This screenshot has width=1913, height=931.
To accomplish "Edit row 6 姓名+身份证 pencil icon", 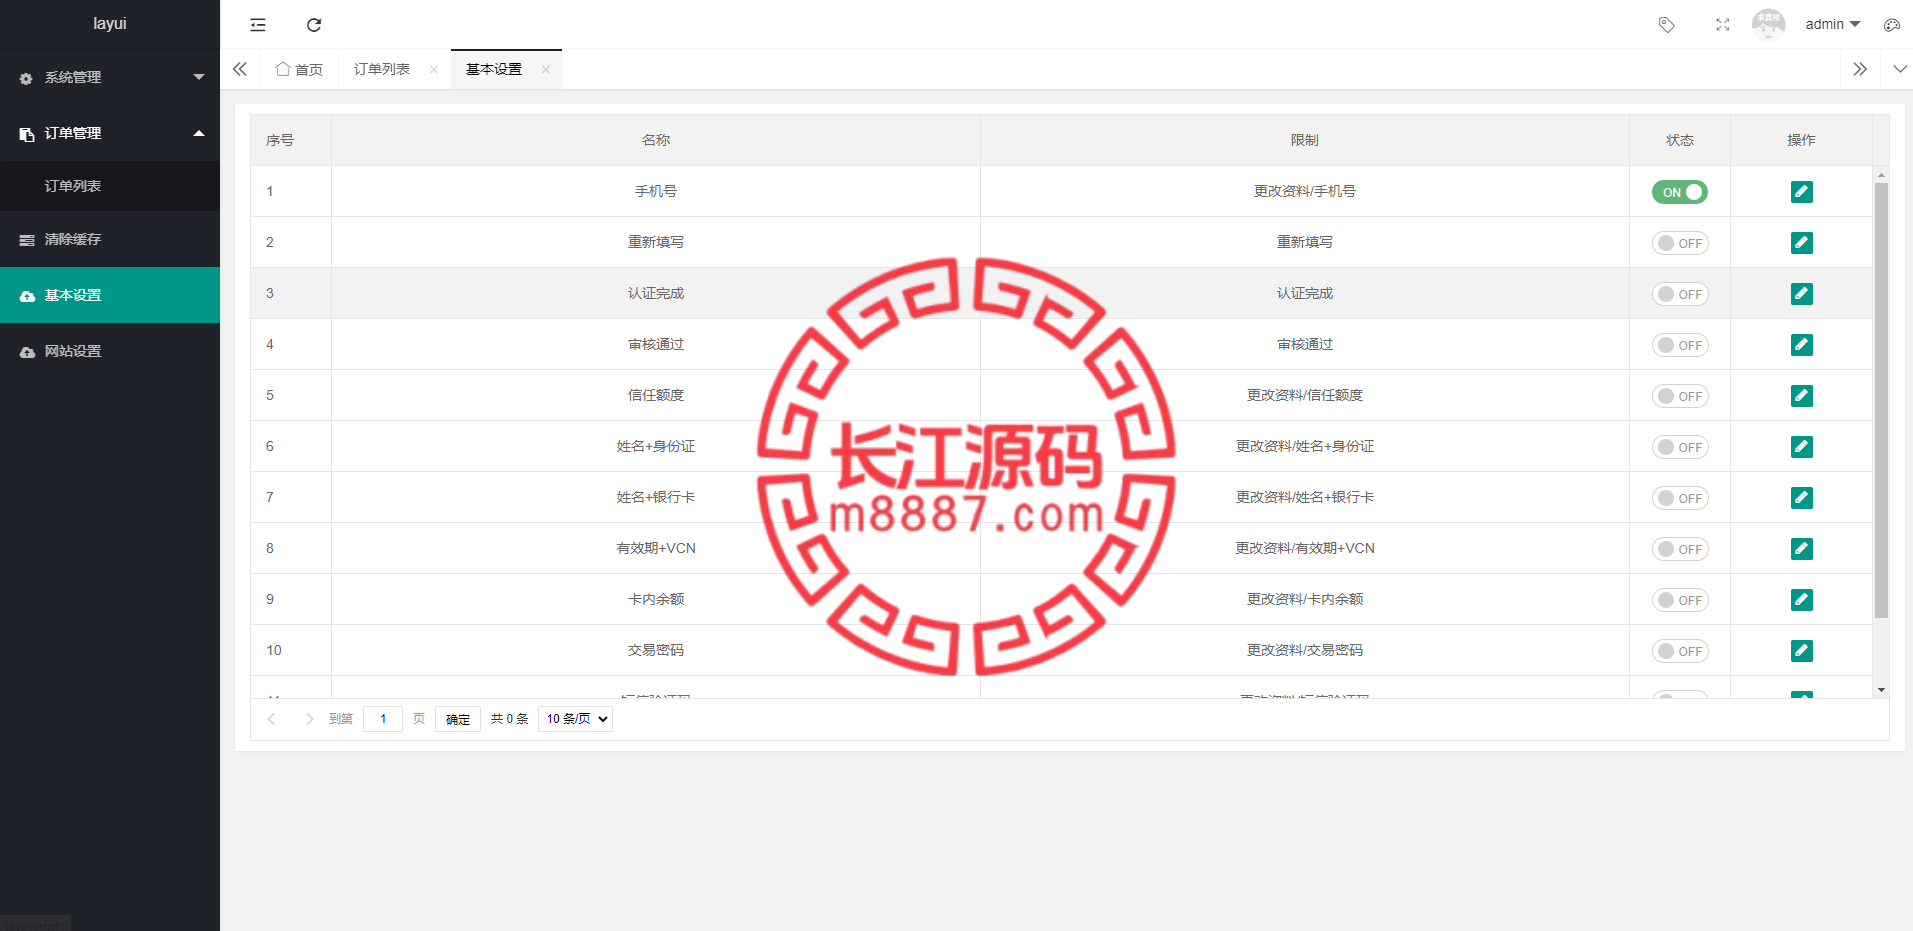I will 1802,447.
